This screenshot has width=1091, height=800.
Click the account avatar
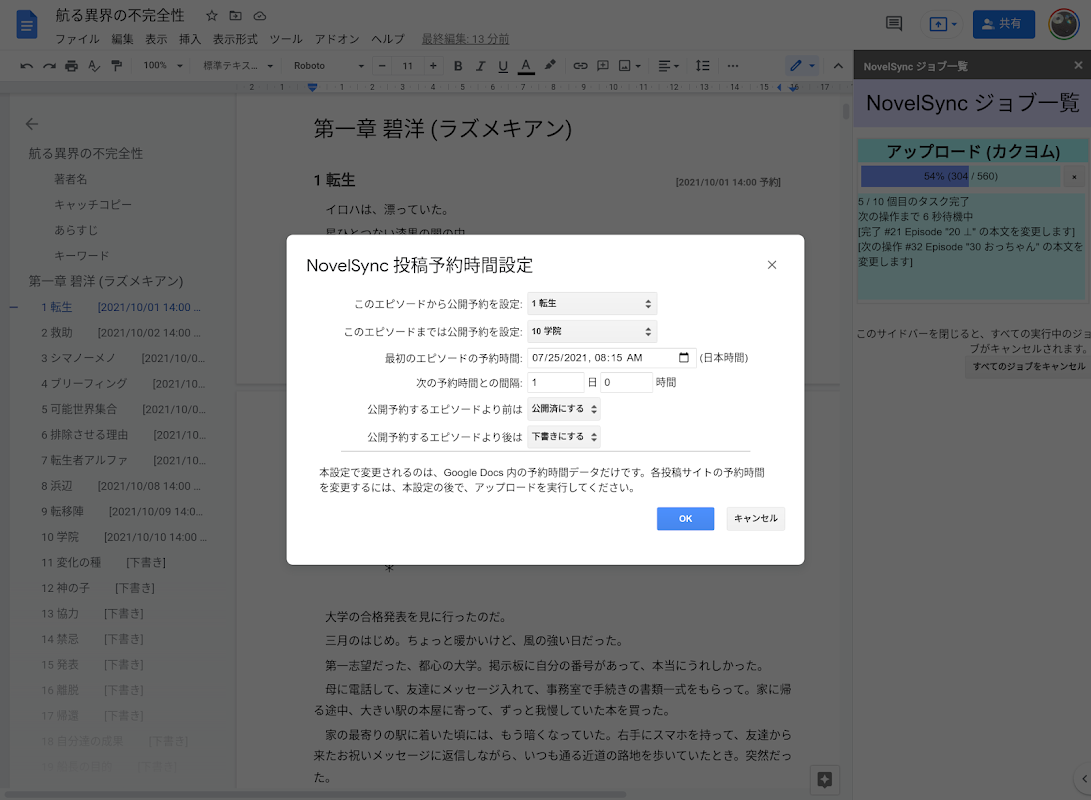(x=1064, y=24)
